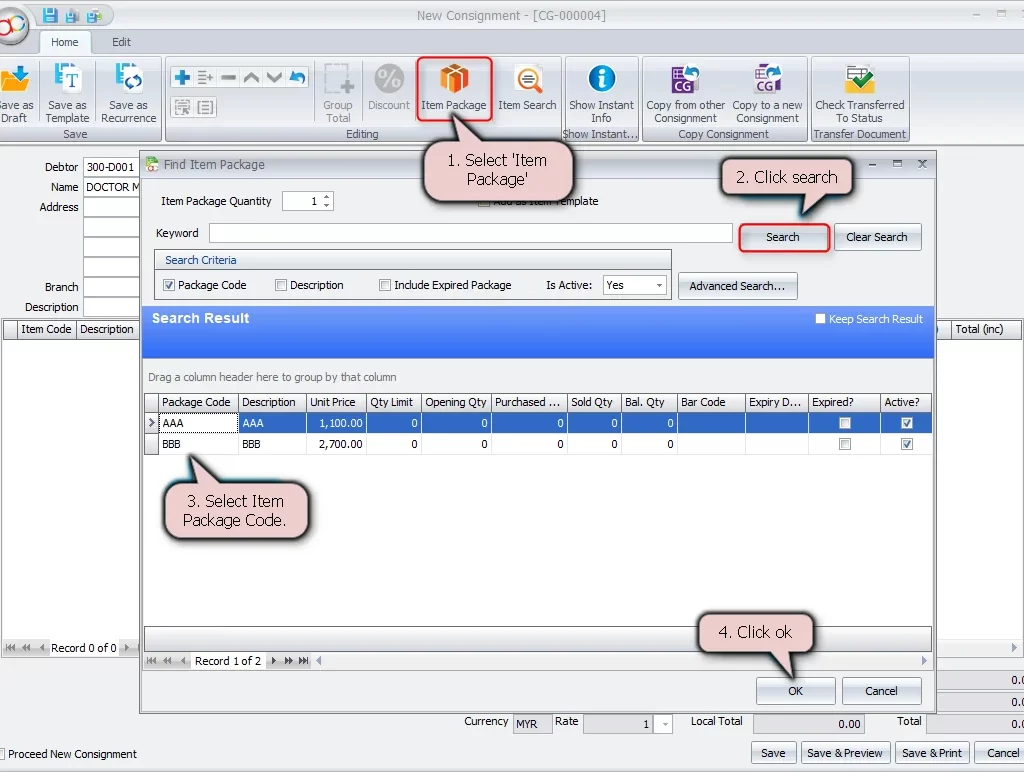
Task: Move row up with up arrow icon
Action: [x=251, y=78]
